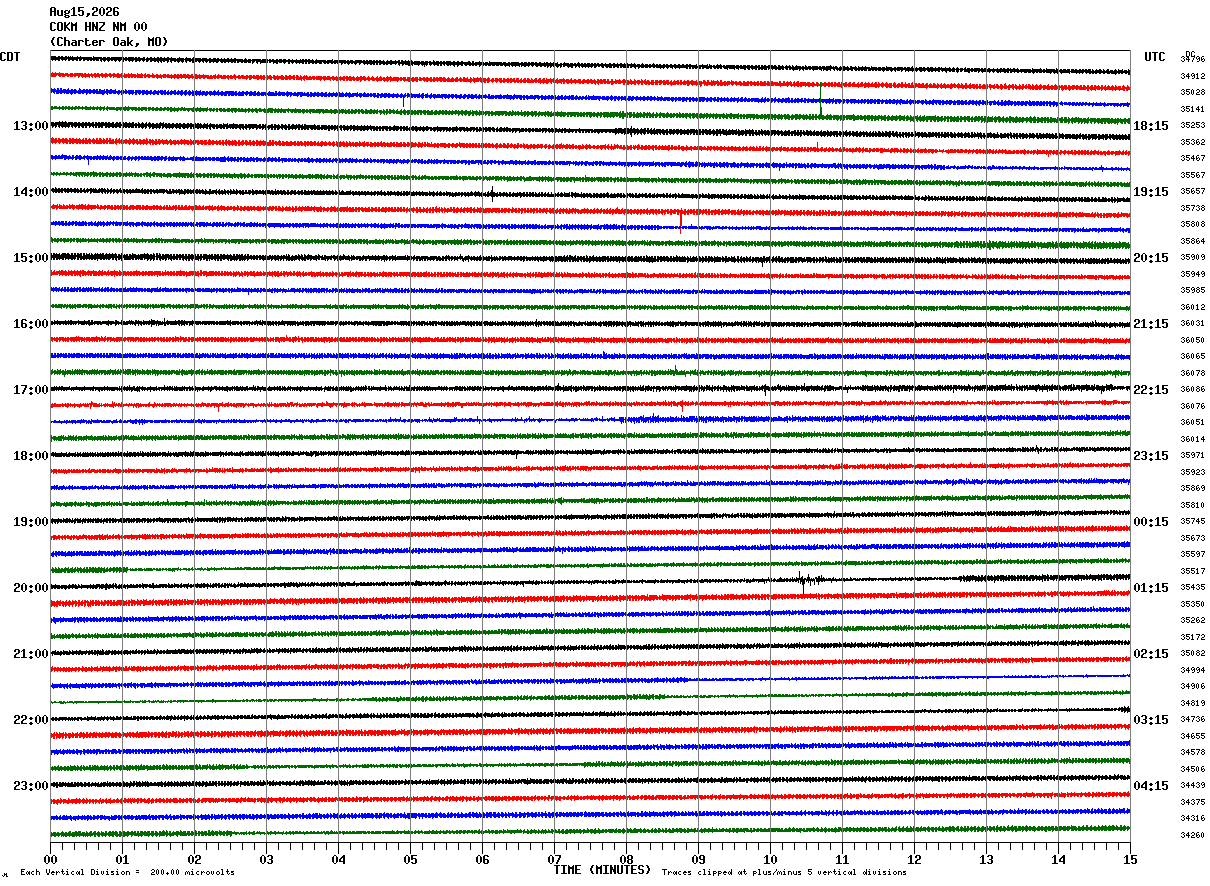Click the 19:00 CDT time label
The height and width of the screenshot is (886, 1210).
(30, 522)
